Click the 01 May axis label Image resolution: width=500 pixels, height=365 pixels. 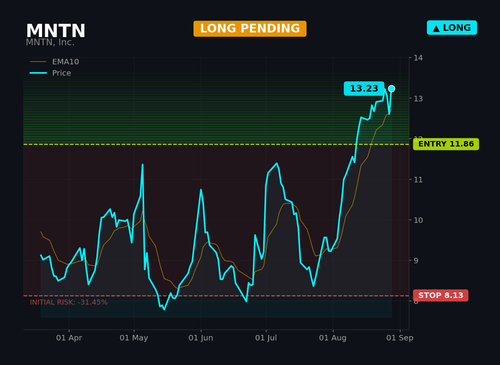pyautogui.click(x=134, y=338)
